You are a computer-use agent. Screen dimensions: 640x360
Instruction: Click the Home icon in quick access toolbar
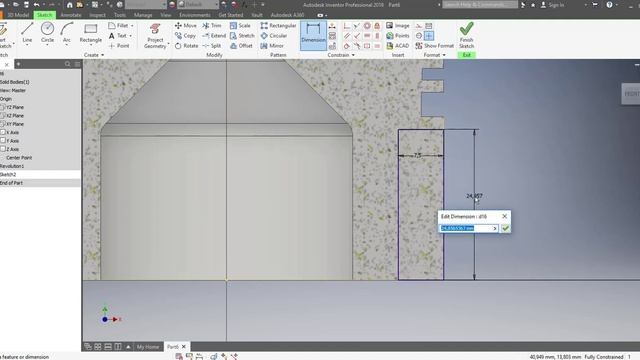click(69, 5)
